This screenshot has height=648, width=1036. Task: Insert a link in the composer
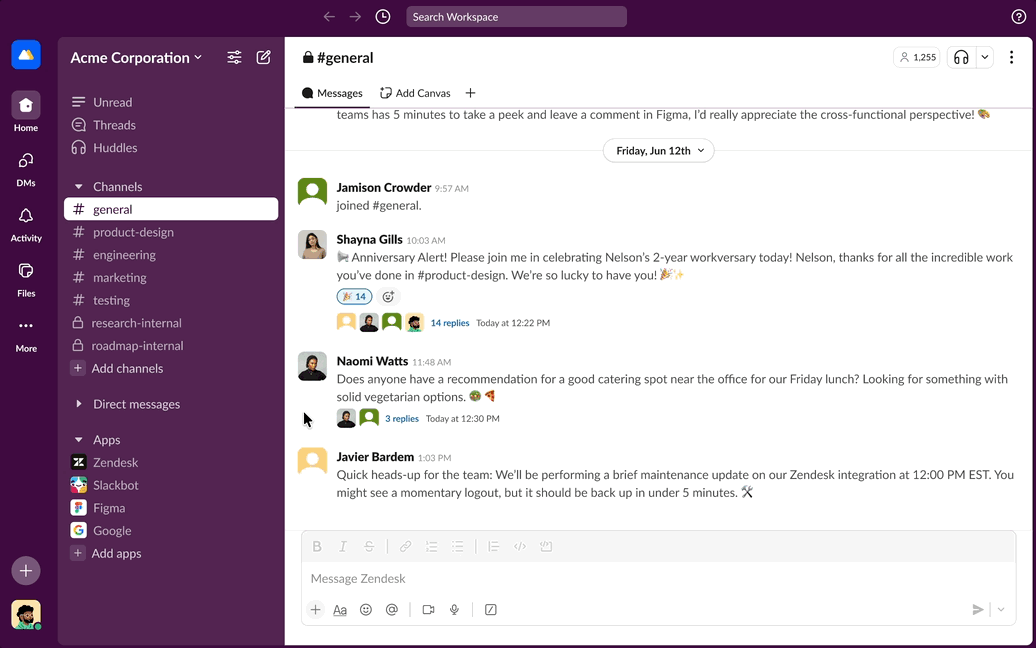click(405, 546)
